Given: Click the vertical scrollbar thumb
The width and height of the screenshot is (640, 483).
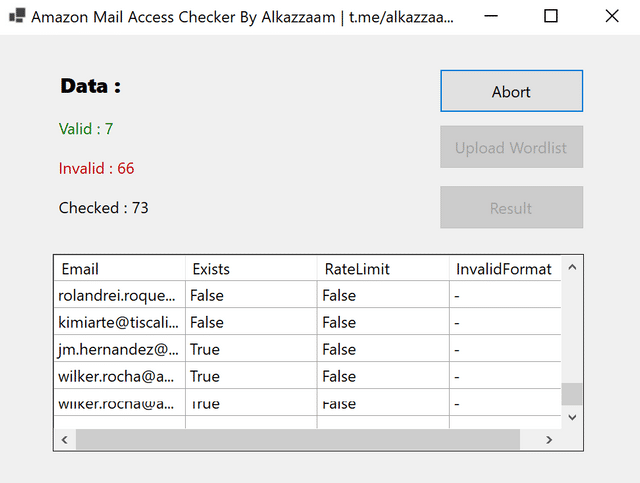Looking at the screenshot, I should (572, 393).
